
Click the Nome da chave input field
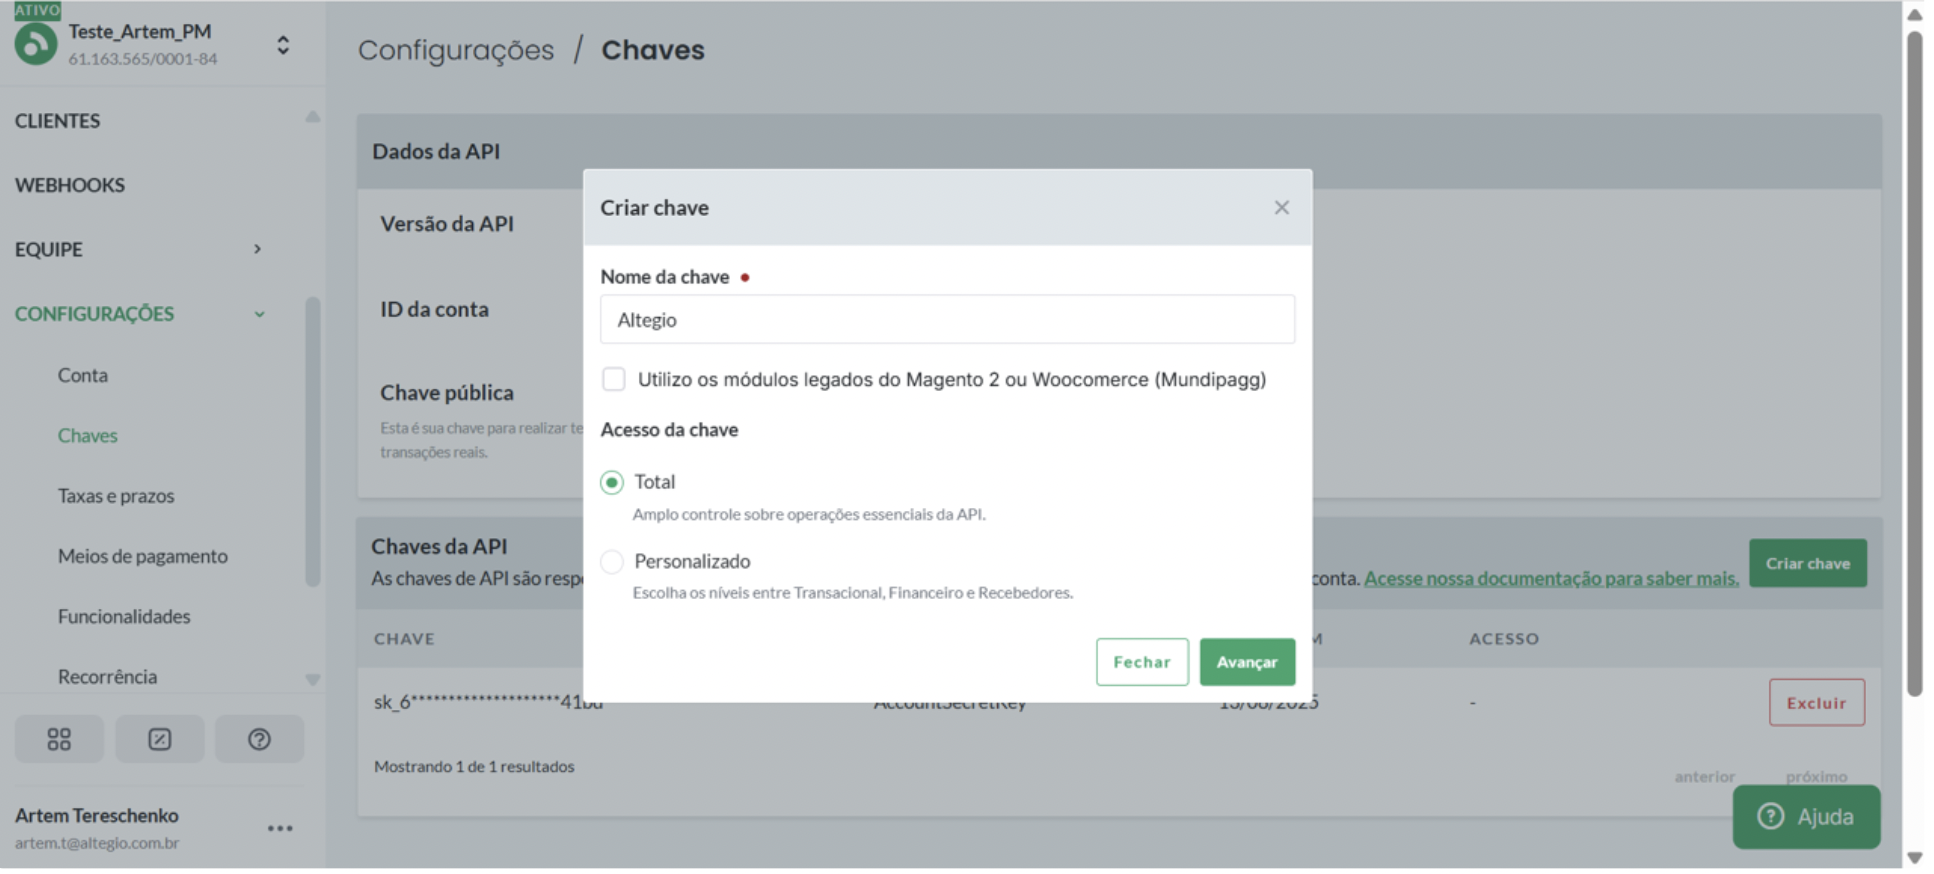(946, 320)
